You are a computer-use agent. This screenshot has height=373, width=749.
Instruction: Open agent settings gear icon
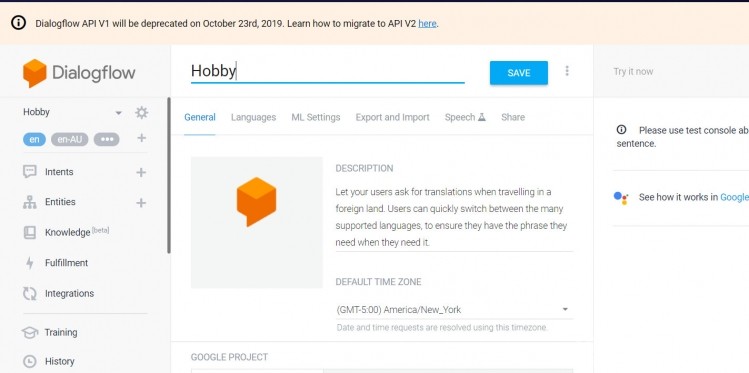point(141,113)
